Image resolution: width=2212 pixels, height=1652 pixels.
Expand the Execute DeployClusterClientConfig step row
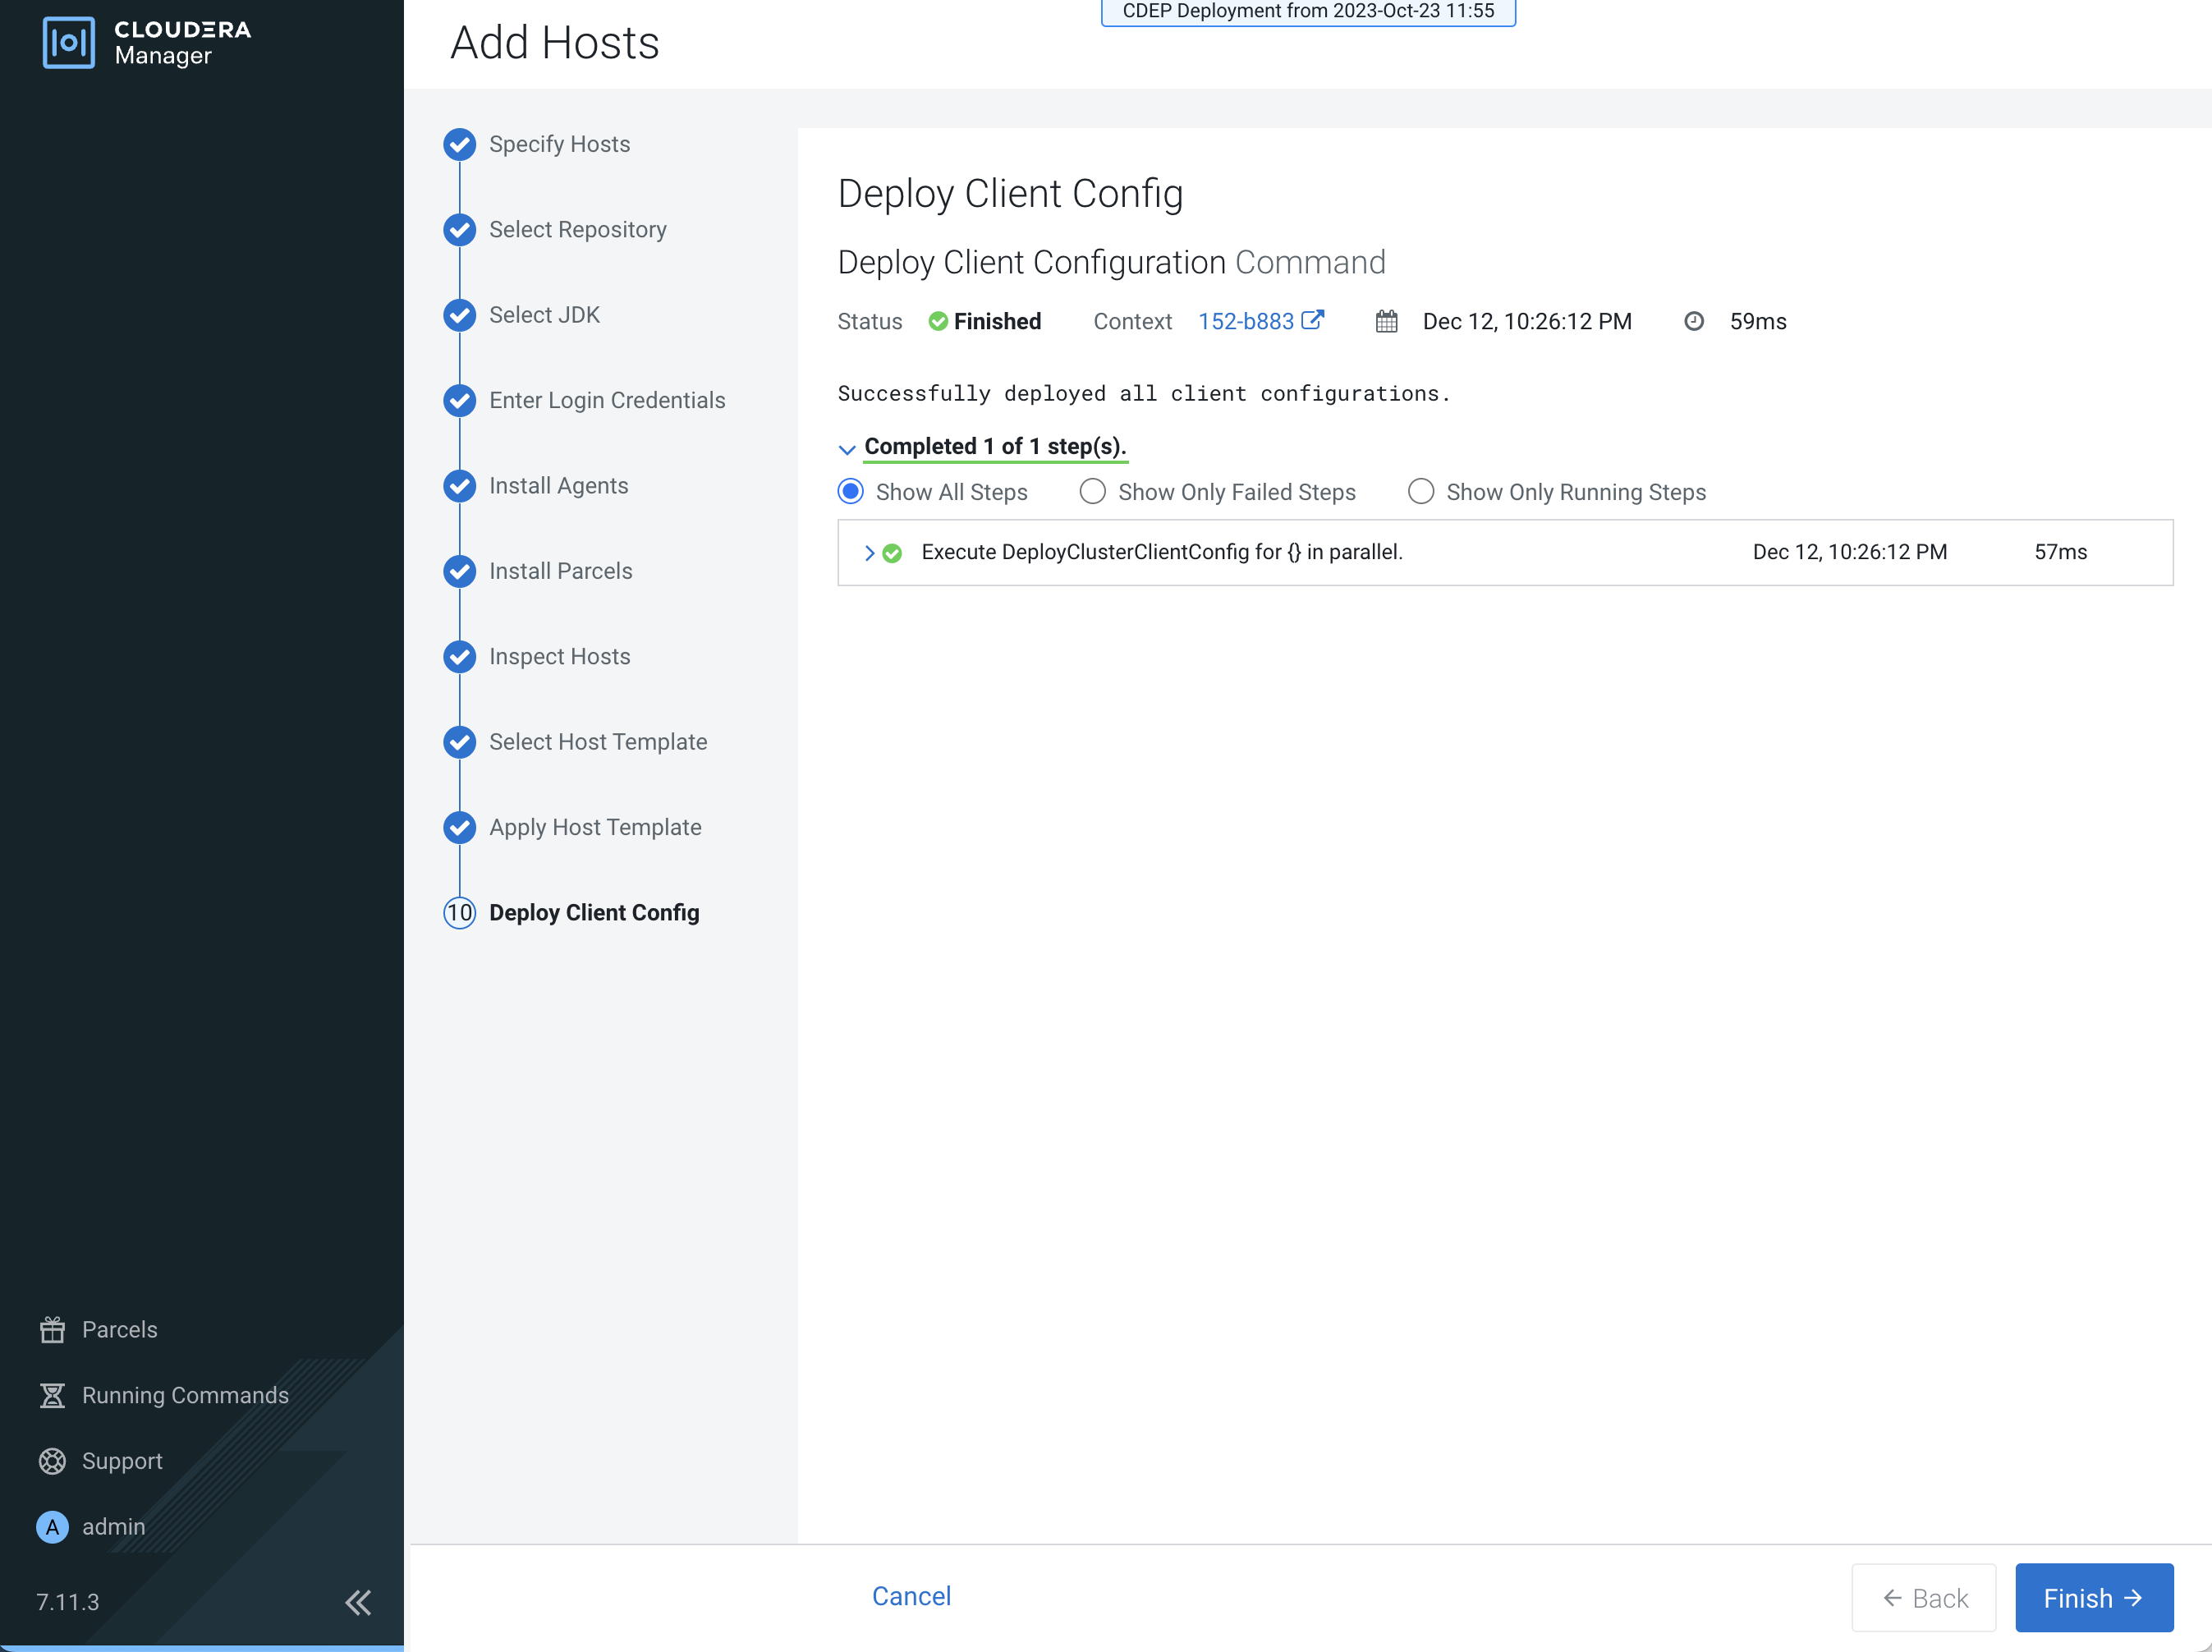869,553
